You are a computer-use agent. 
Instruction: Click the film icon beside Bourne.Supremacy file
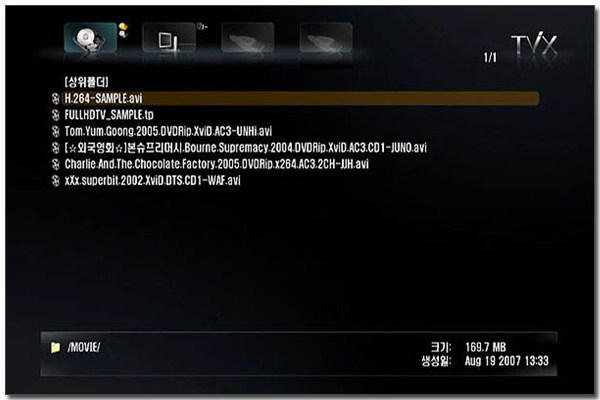[x=55, y=148]
